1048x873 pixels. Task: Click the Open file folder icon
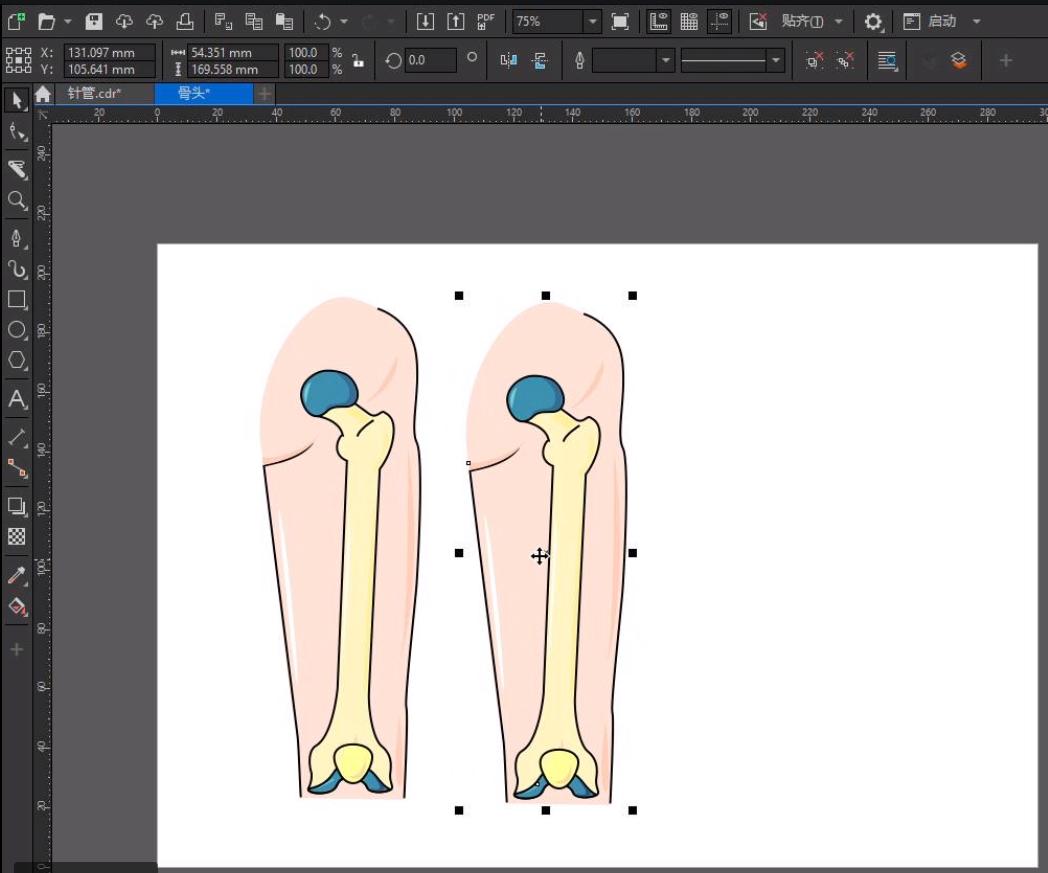[45, 21]
